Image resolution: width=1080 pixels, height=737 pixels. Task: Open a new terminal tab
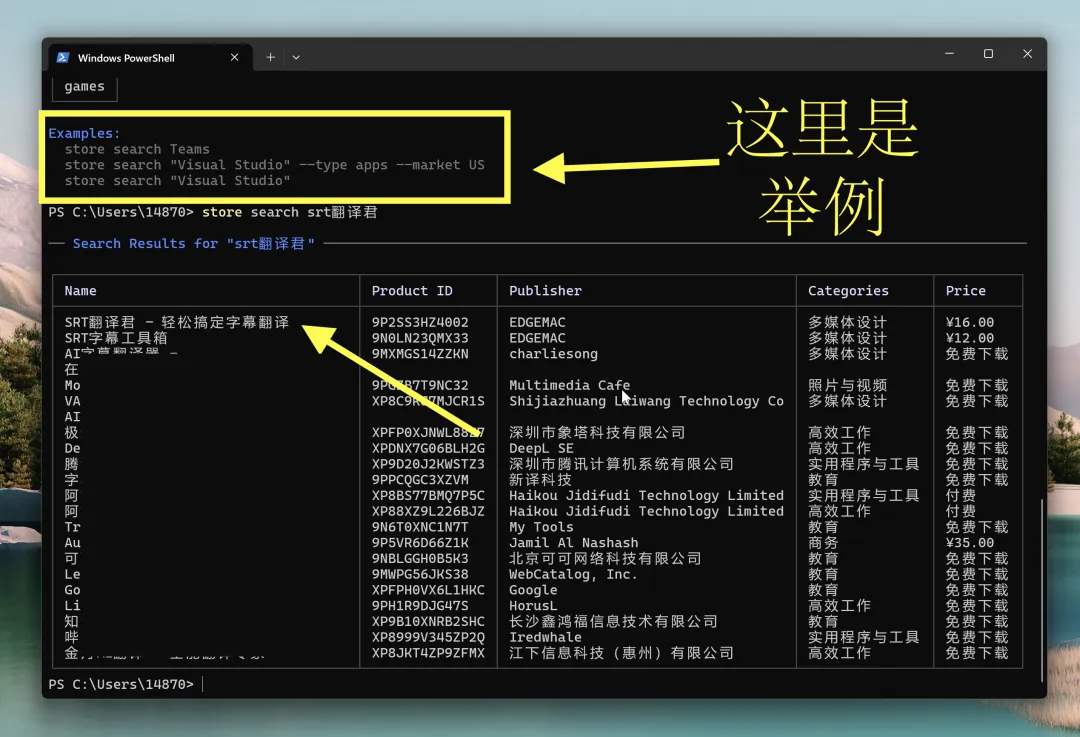pos(271,57)
